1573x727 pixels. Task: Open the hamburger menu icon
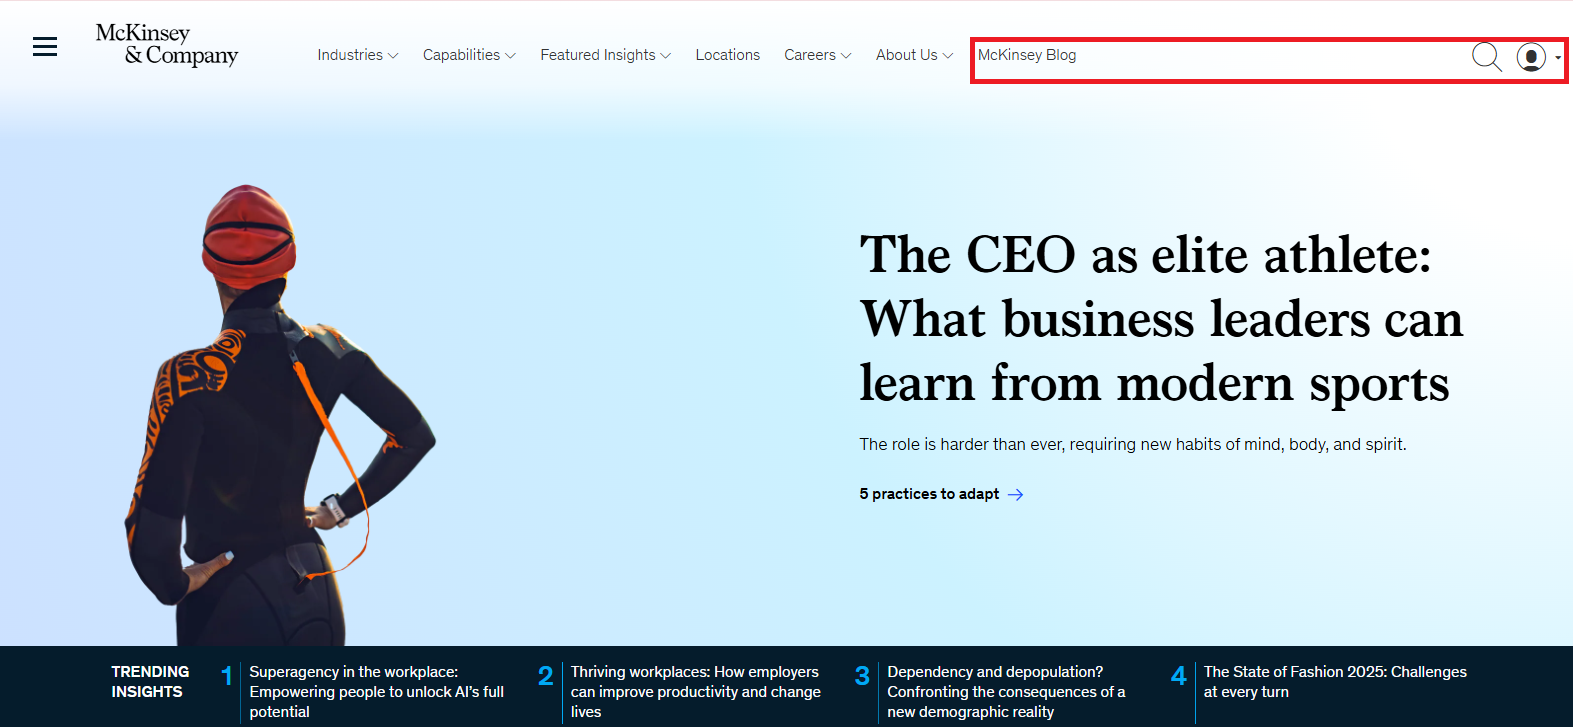tap(45, 47)
